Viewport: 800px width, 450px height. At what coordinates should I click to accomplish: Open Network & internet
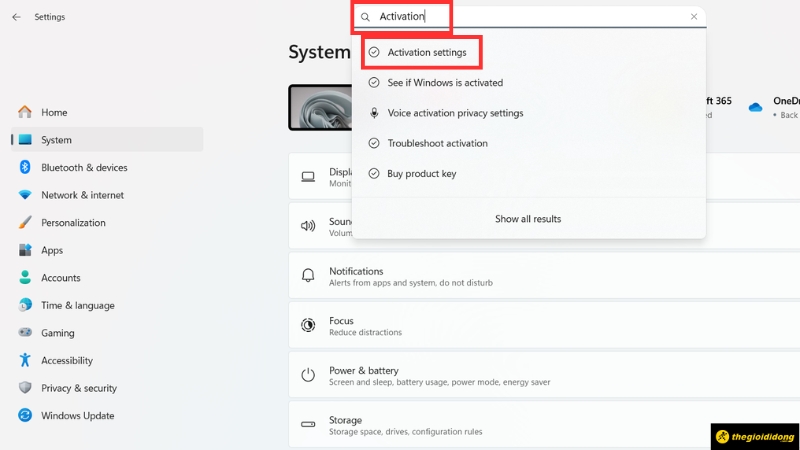pyautogui.click(x=107, y=195)
